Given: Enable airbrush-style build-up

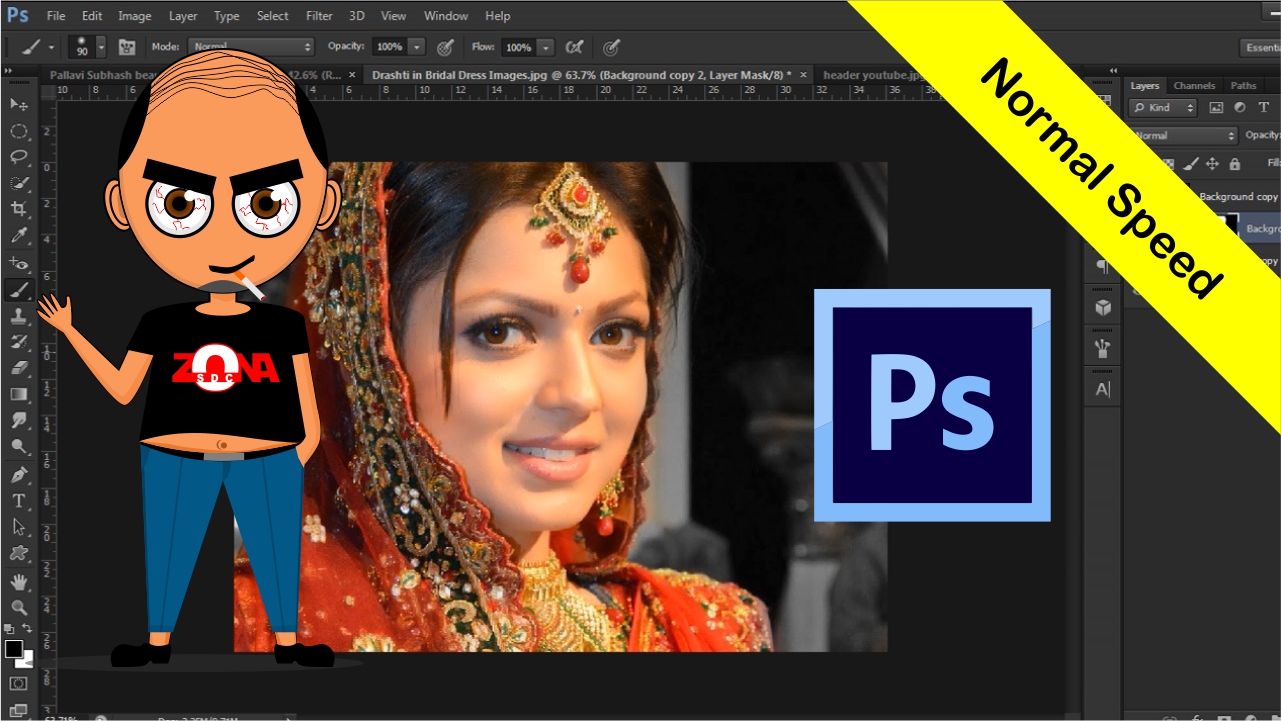Looking at the screenshot, I should click(x=575, y=47).
